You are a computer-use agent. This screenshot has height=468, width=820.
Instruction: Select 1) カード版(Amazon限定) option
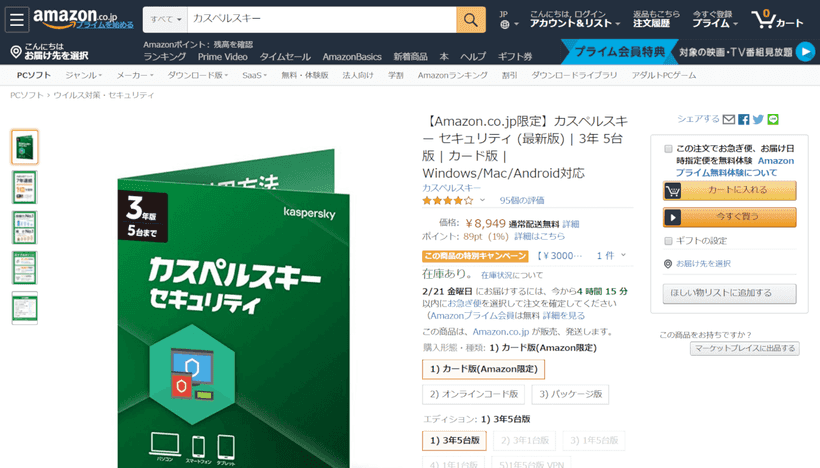pyautogui.click(x=484, y=369)
